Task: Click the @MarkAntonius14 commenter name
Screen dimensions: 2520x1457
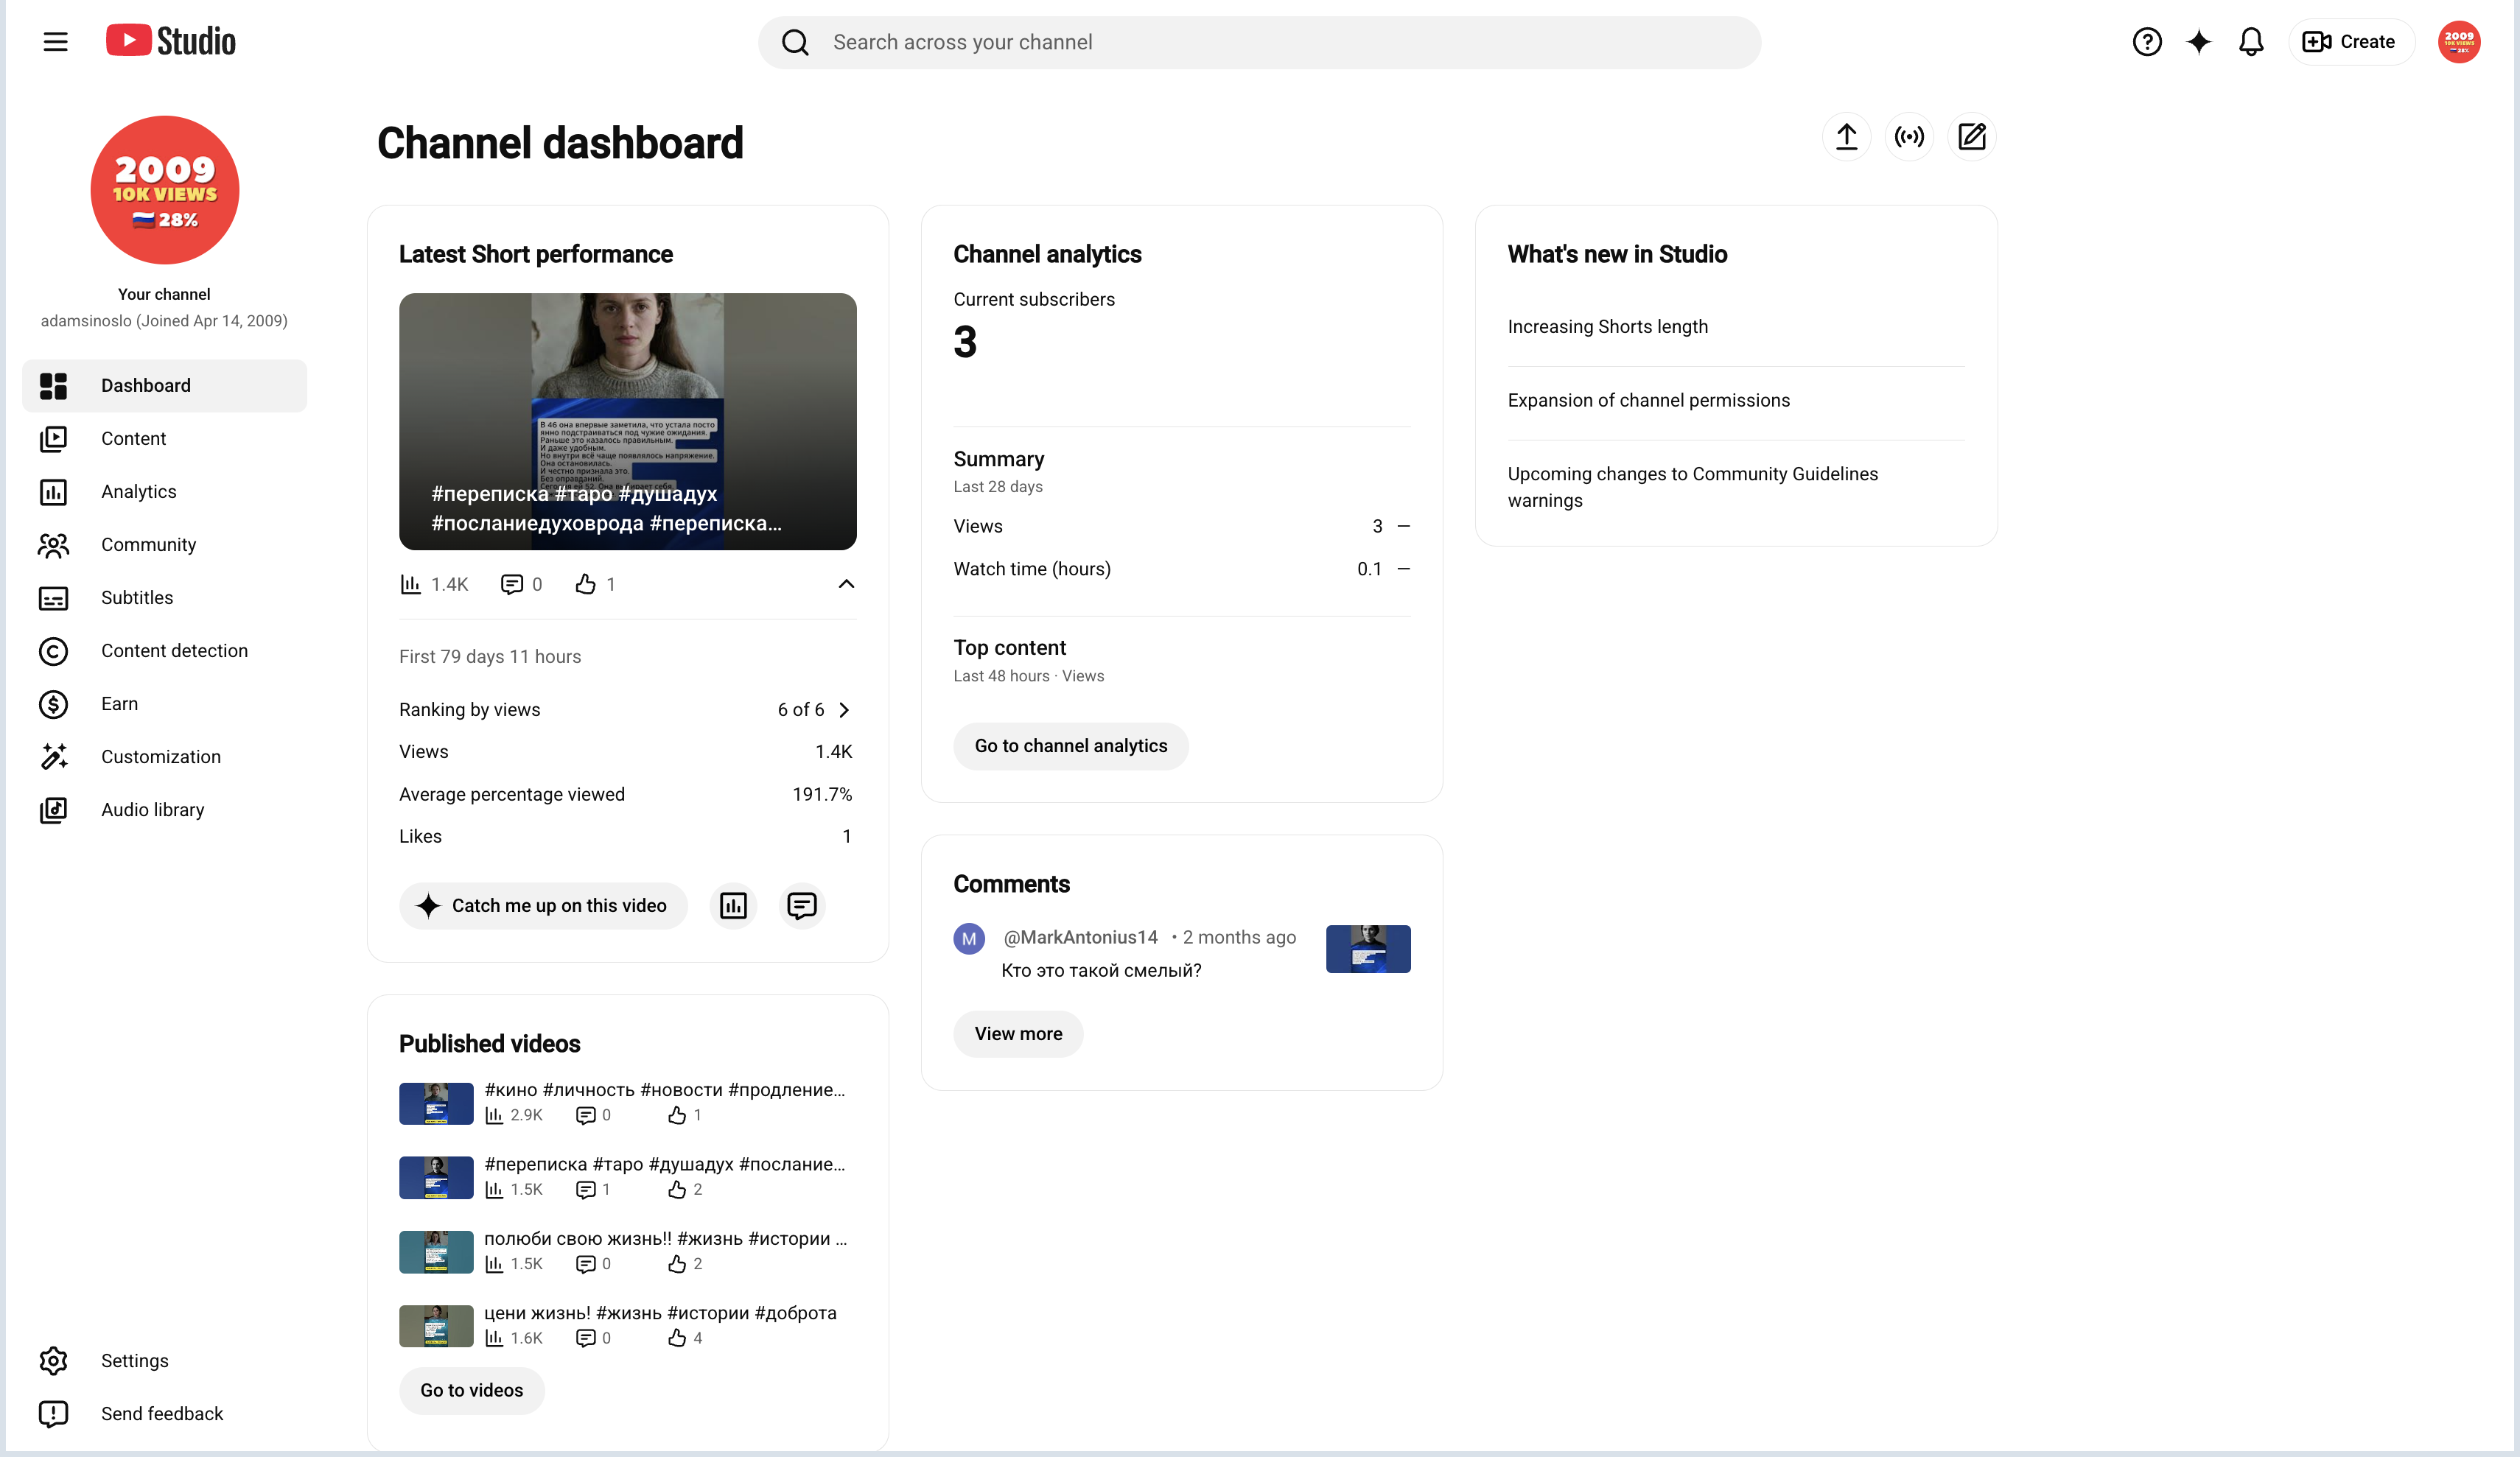Action: 1080,937
